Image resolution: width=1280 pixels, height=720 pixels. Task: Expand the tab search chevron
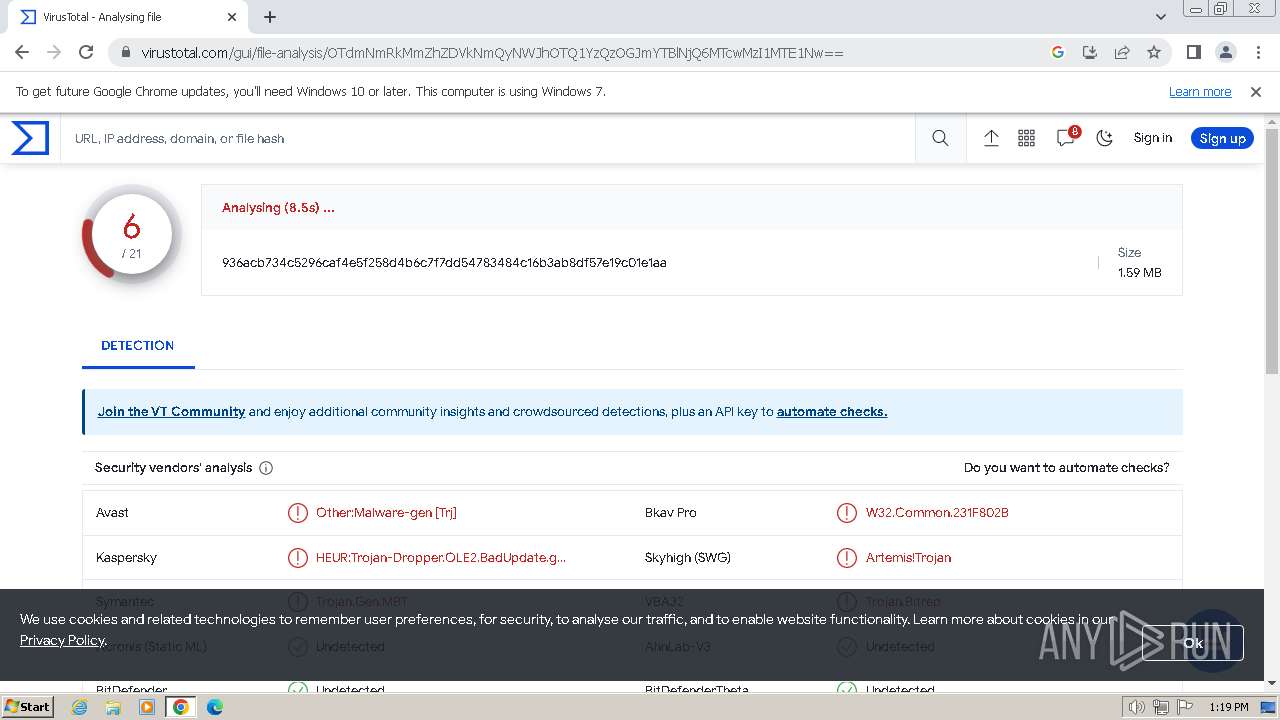coord(1160,17)
